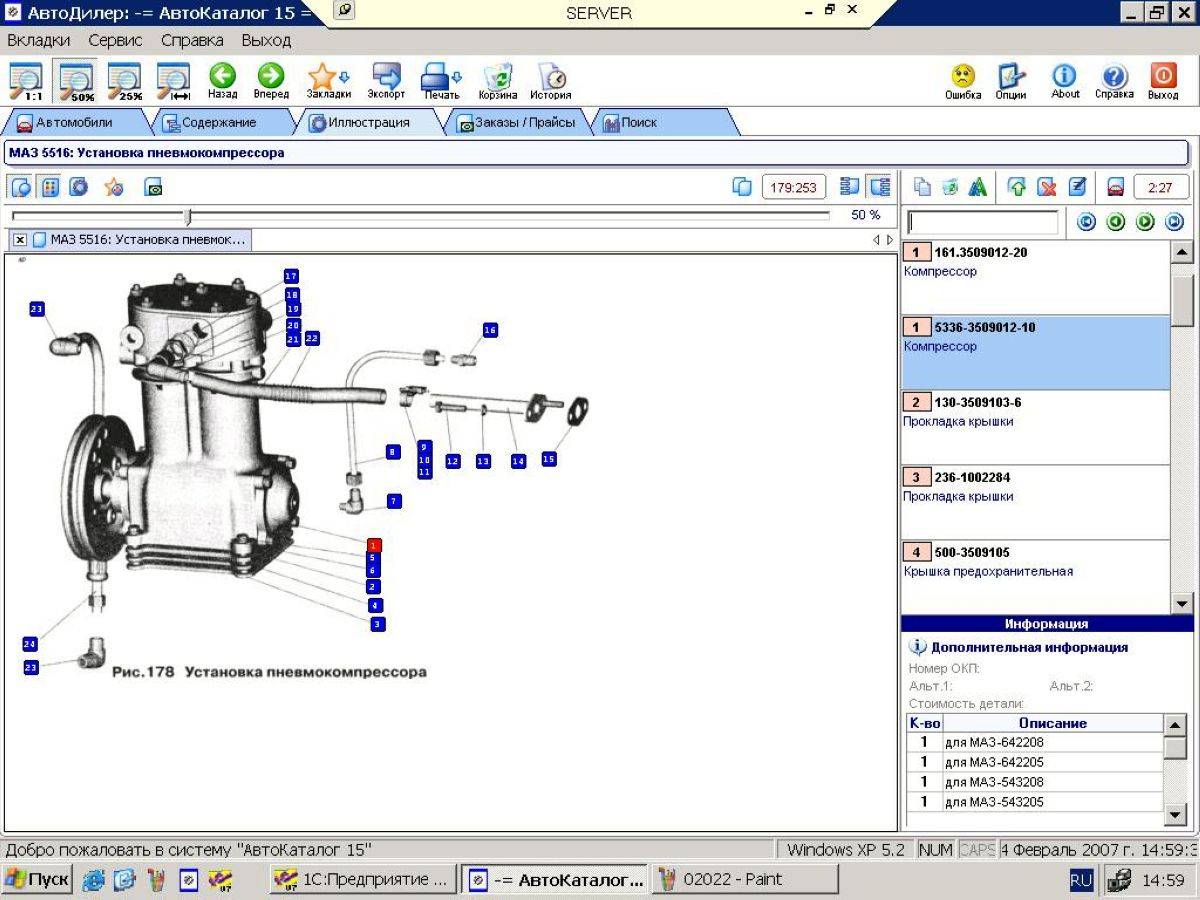
Task: Click the red X delete icon
Action: [1047, 186]
